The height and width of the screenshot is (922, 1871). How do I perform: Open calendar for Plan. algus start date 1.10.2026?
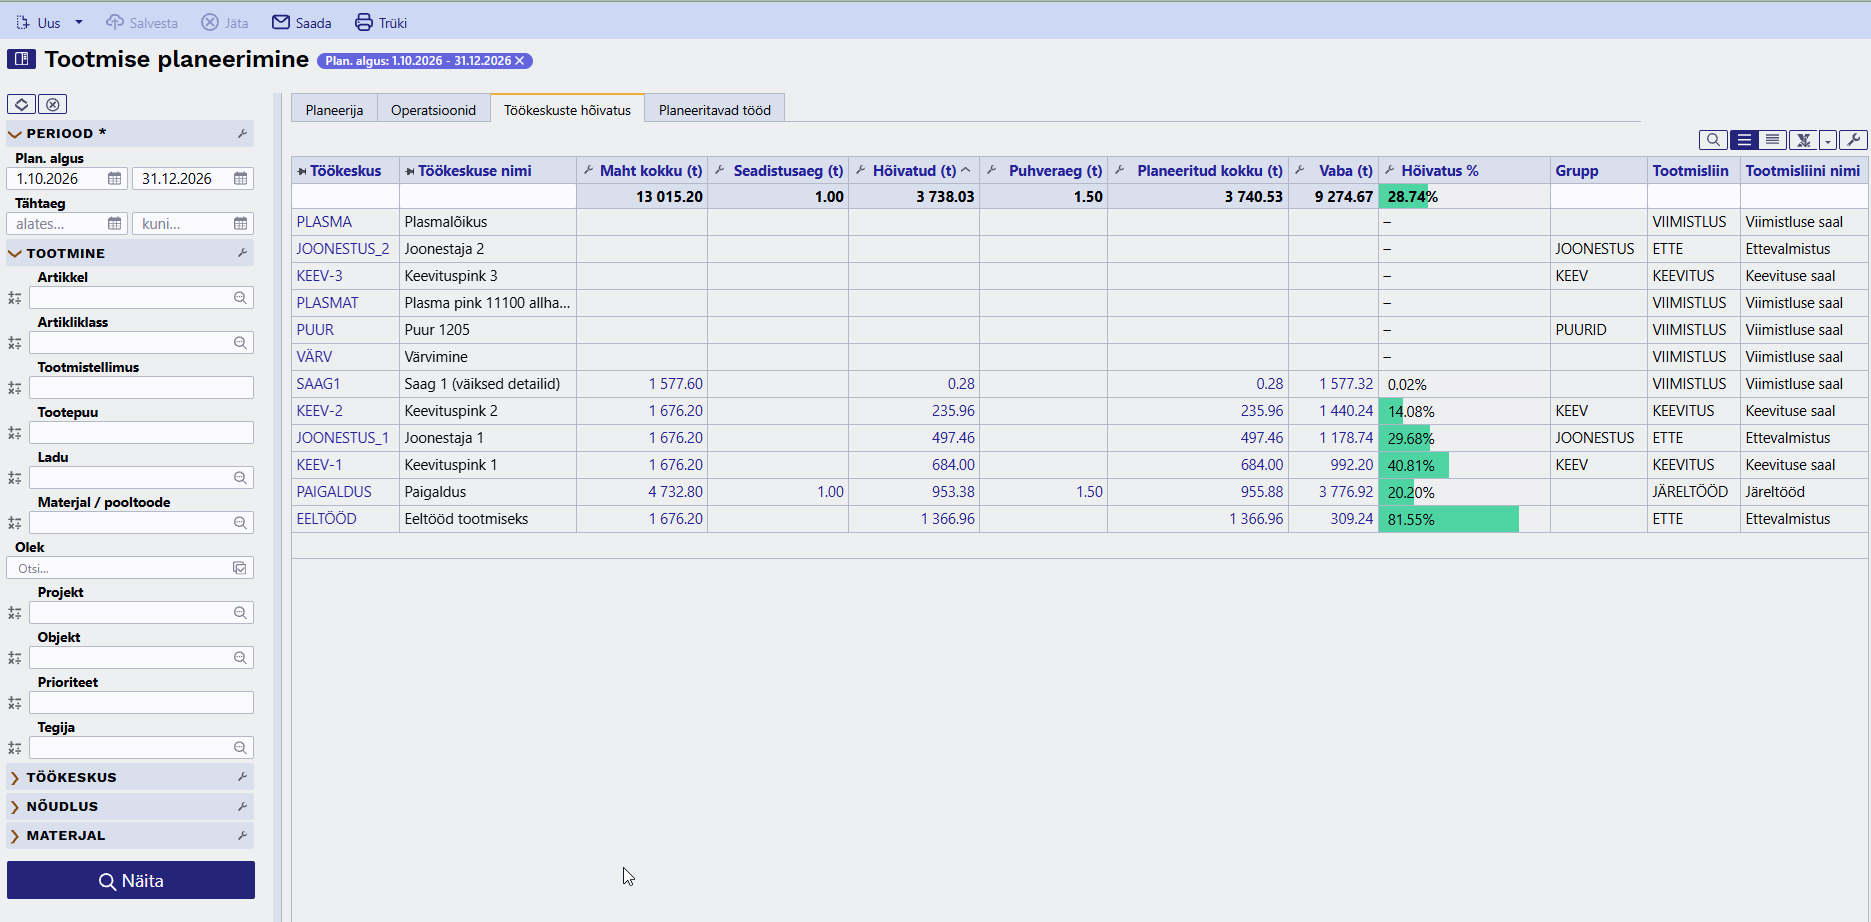click(115, 179)
